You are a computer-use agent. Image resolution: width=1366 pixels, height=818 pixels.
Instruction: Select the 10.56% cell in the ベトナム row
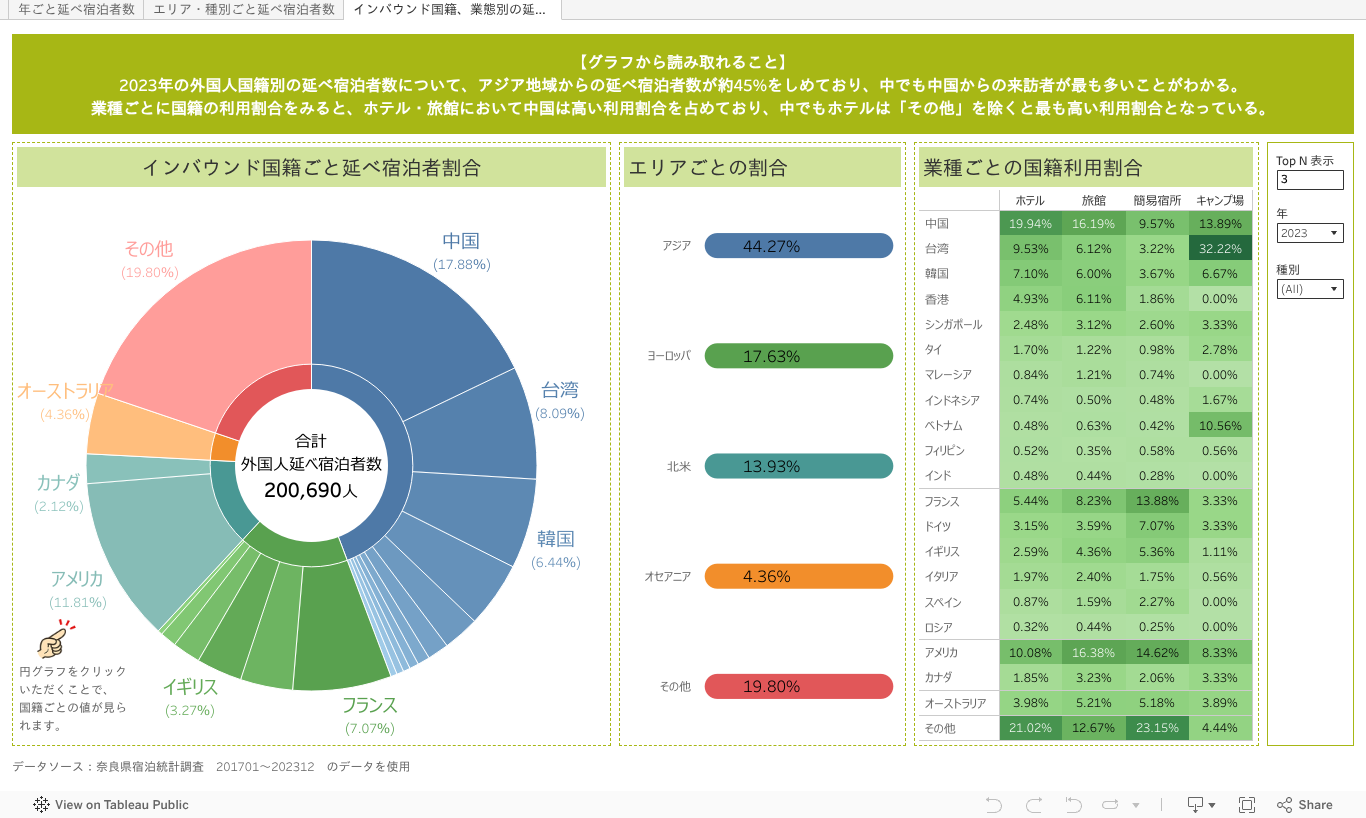[1220, 425]
